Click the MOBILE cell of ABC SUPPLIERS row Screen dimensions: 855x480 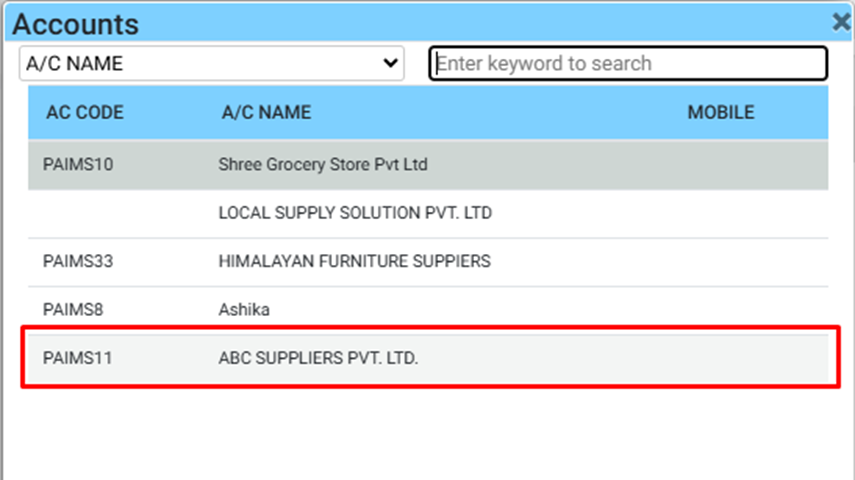click(720, 357)
